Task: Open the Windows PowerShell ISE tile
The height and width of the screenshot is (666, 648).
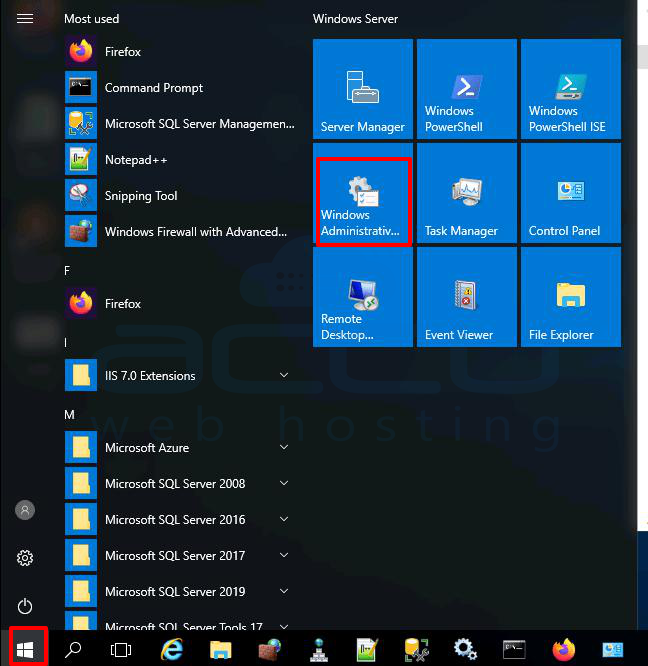Action: coord(571,89)
